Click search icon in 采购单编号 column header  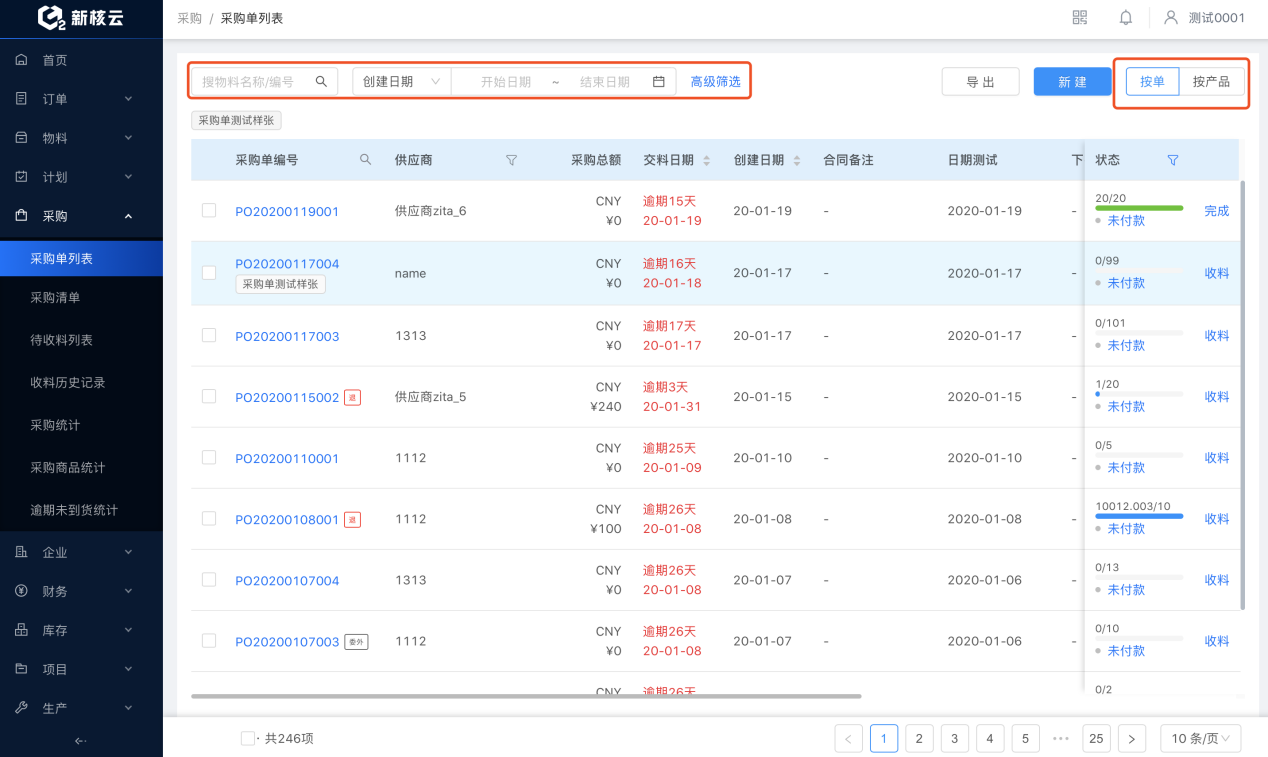365,160
